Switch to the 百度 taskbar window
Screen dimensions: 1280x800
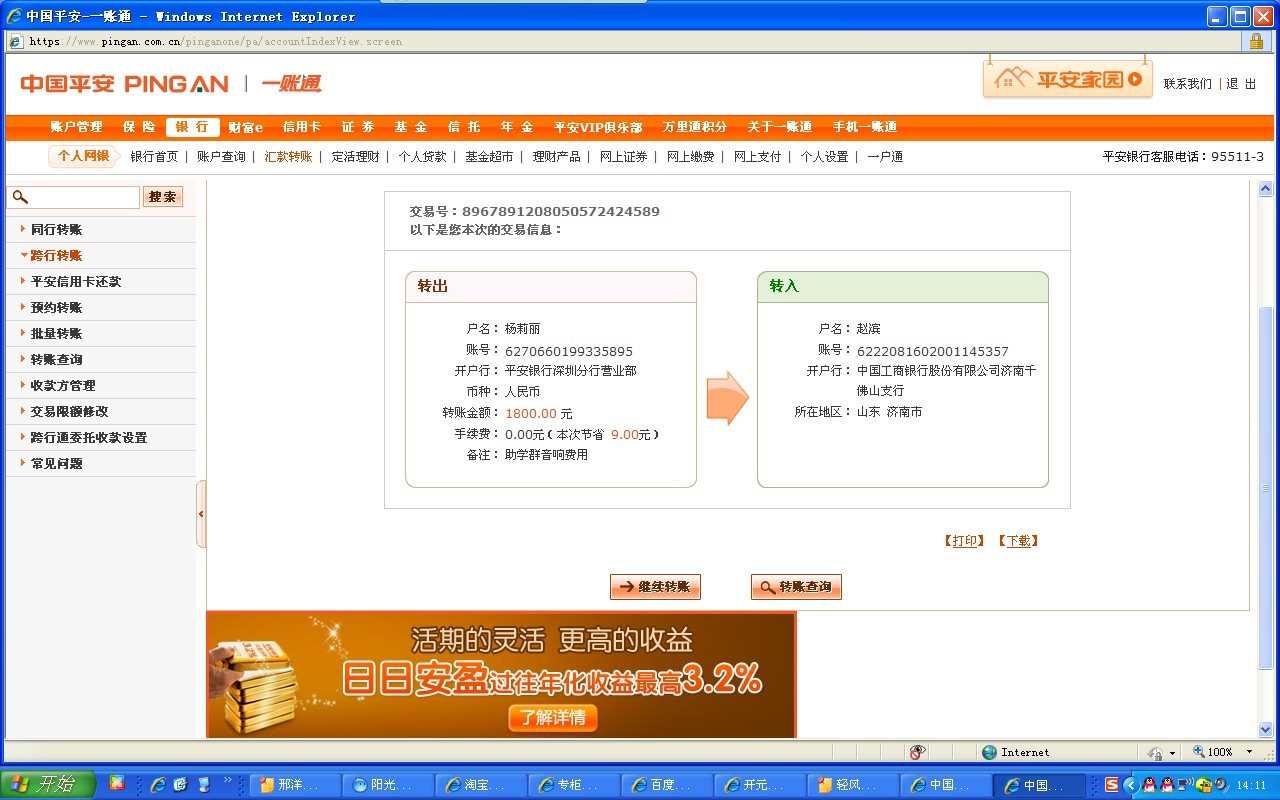tap(667, 785)
